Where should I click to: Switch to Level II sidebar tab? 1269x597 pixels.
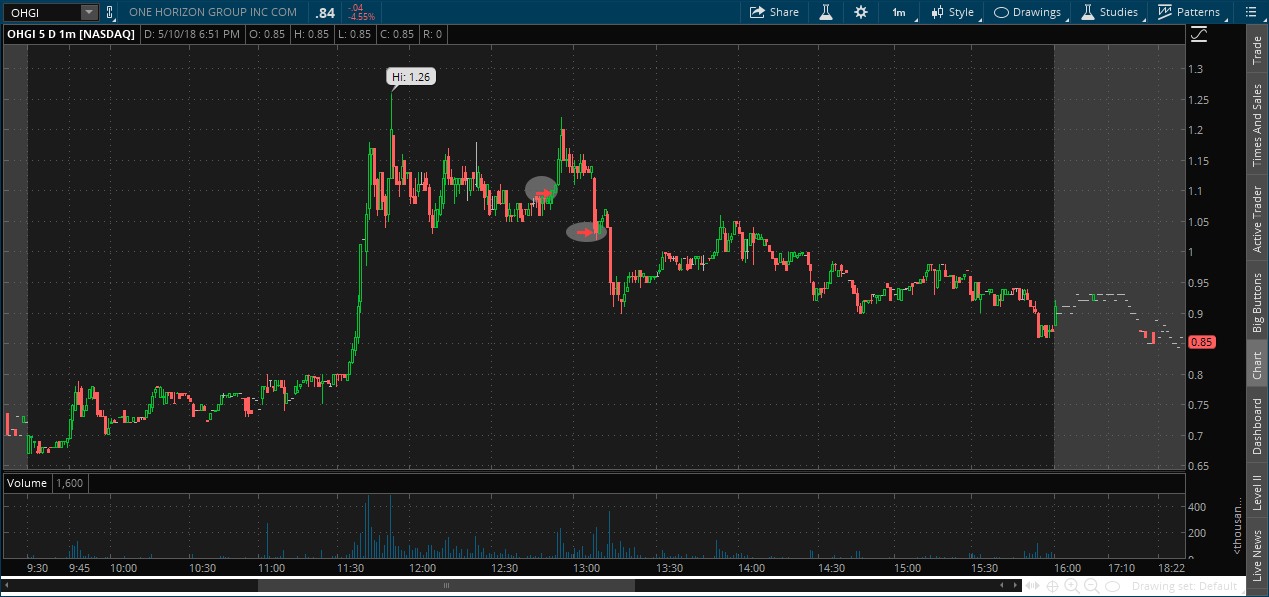coord(1257,493)
